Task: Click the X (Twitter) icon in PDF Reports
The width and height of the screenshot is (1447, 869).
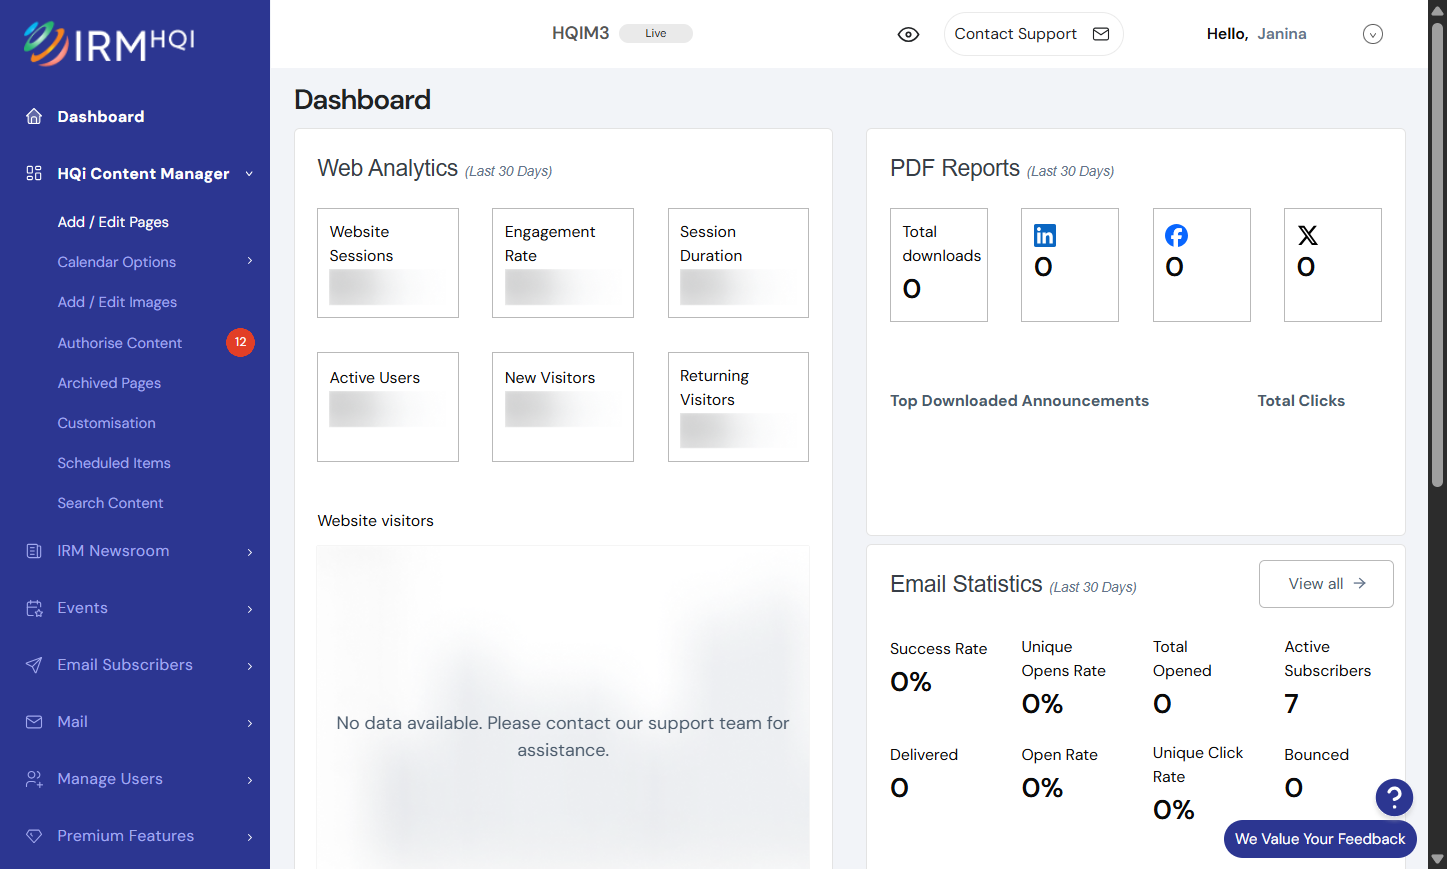Action: pos(1307,235)
